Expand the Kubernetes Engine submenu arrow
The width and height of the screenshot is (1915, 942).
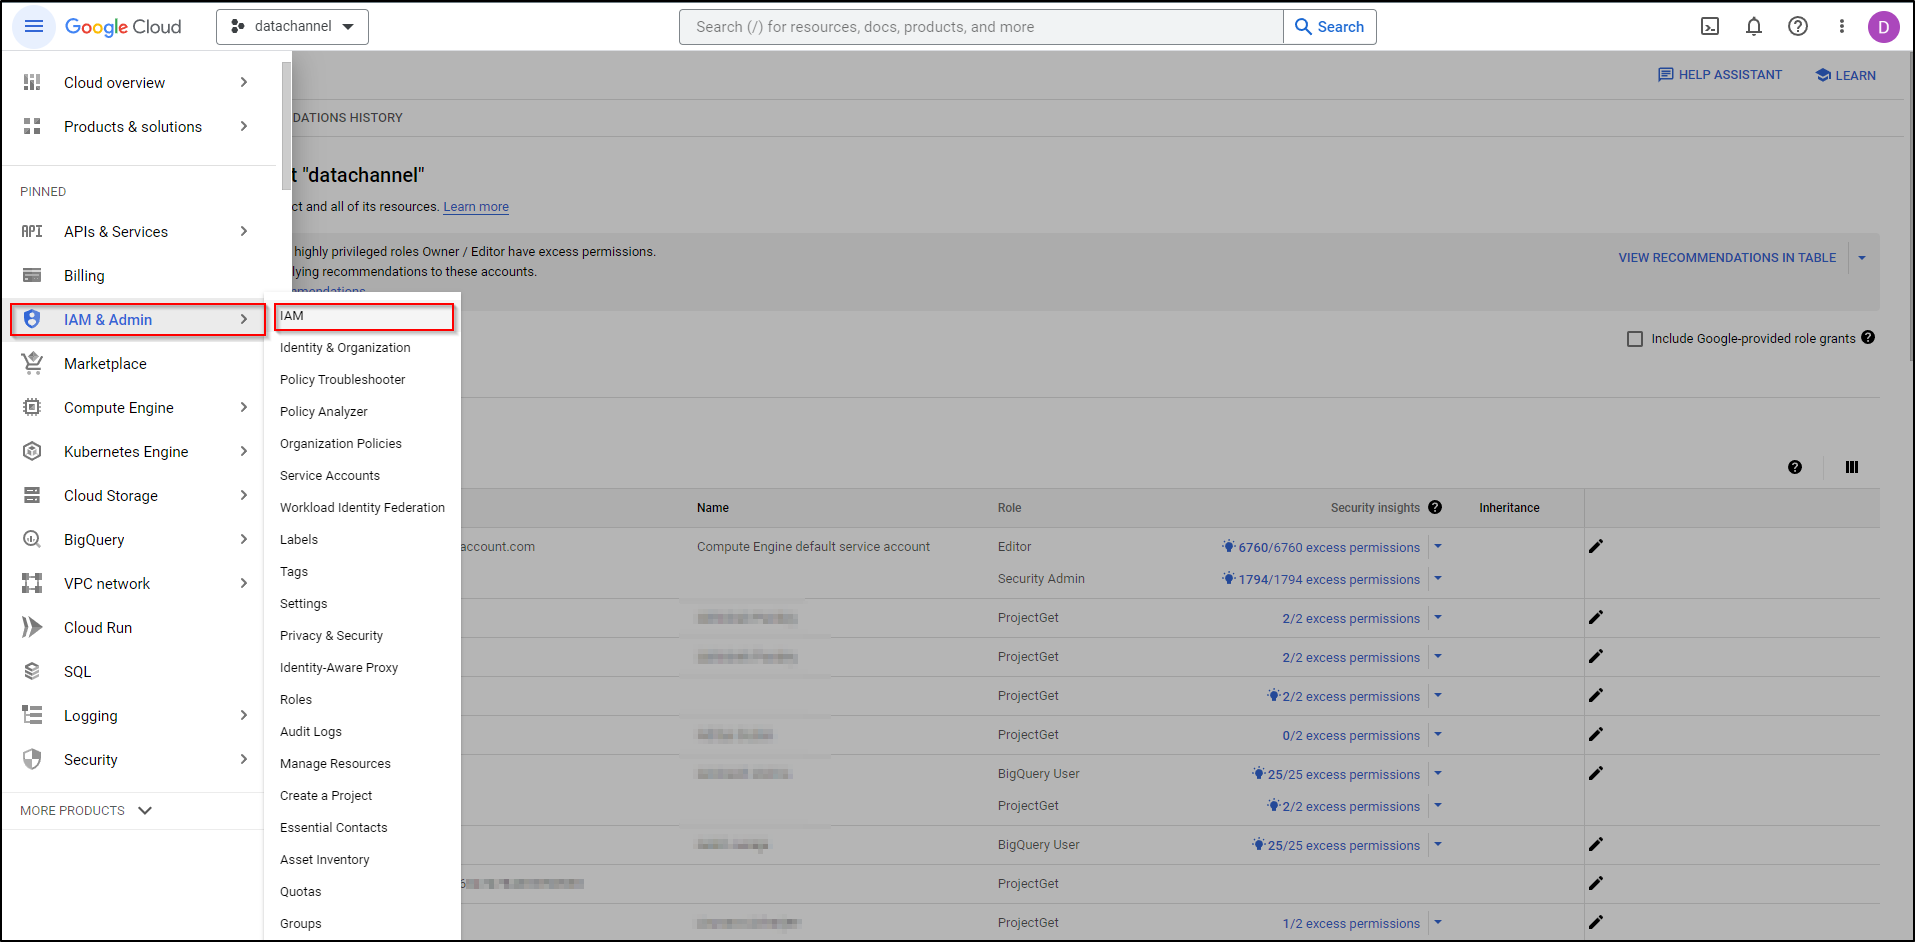pos(244,451)
